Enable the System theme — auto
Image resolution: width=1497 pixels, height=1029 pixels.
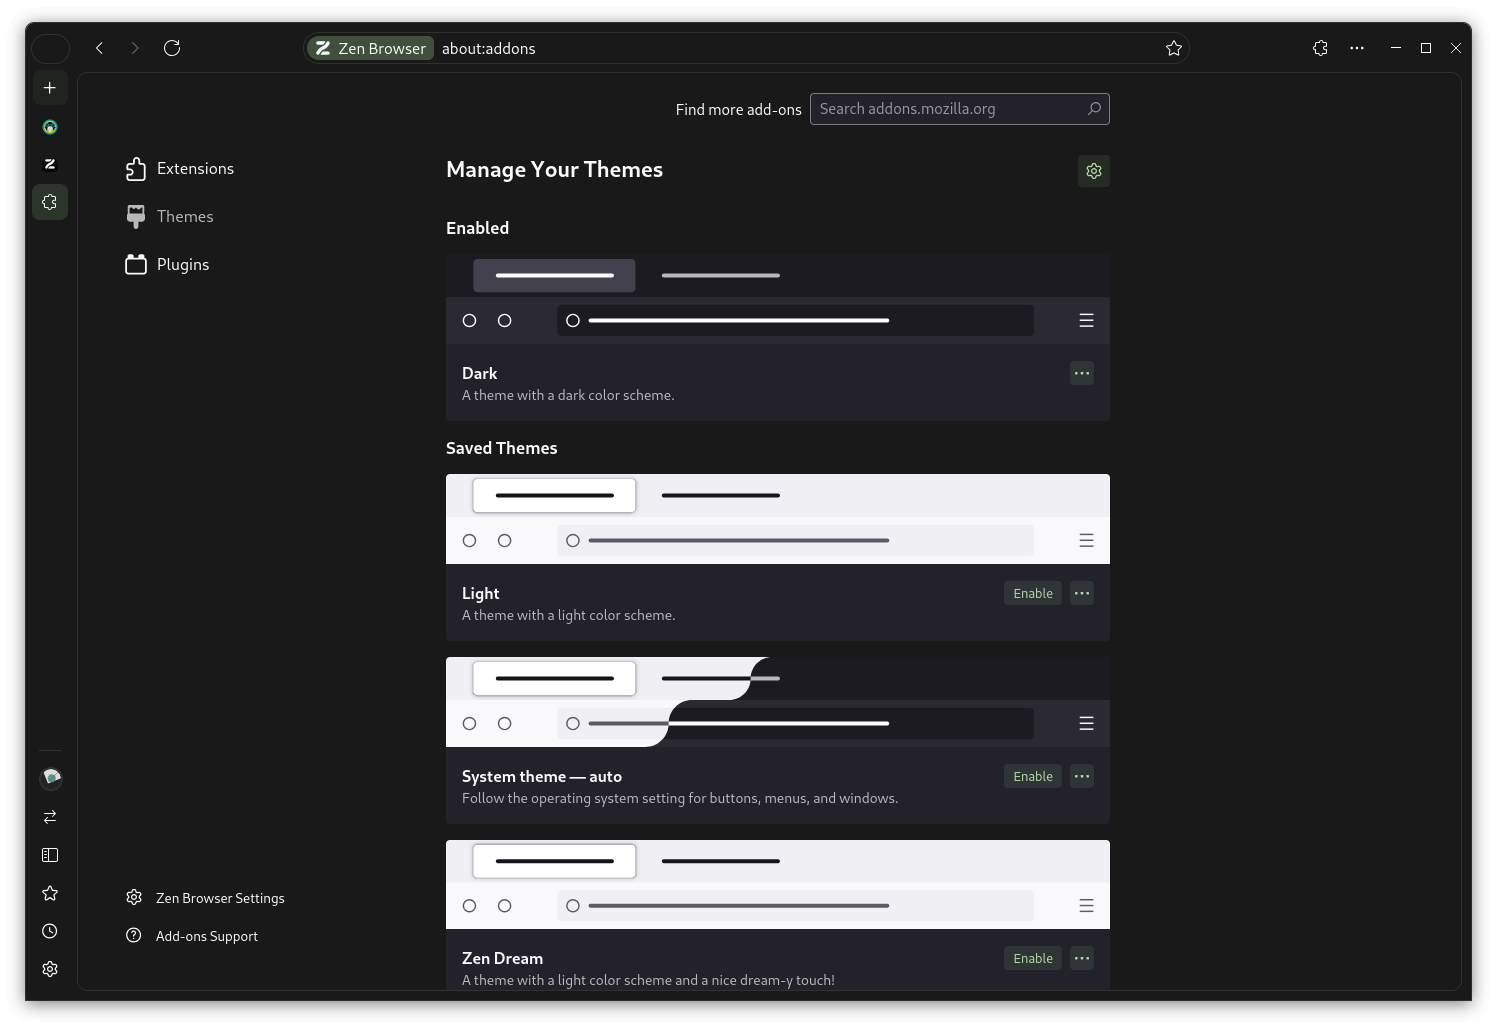pyautogui.click(x=1032, y=776)
